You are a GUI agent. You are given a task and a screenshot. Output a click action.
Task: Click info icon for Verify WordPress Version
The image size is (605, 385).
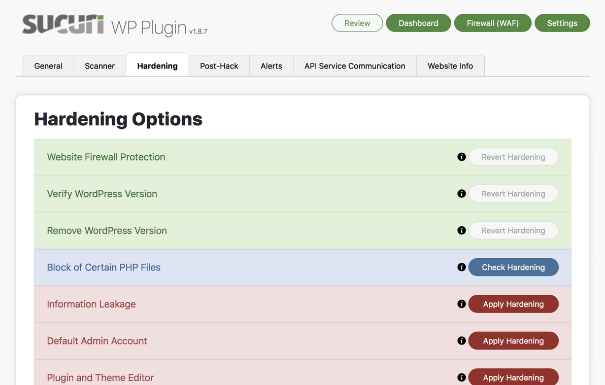461,194
